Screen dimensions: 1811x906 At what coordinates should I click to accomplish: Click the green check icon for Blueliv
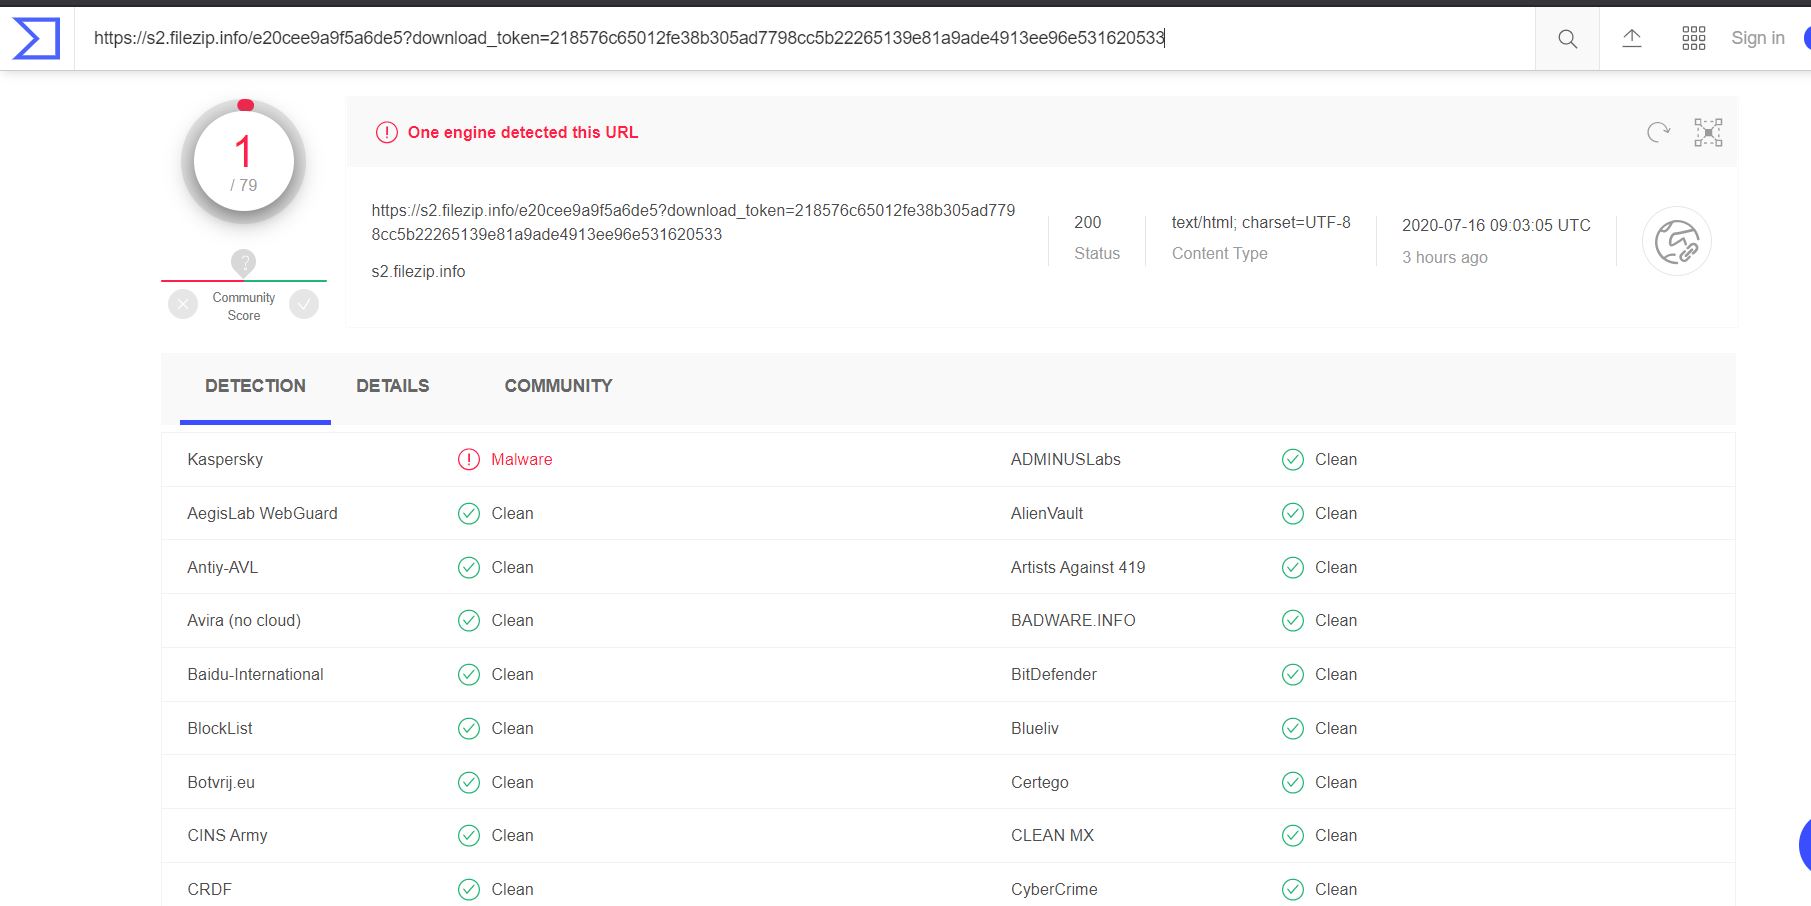pyautogui.click(x=1293, y=728)
